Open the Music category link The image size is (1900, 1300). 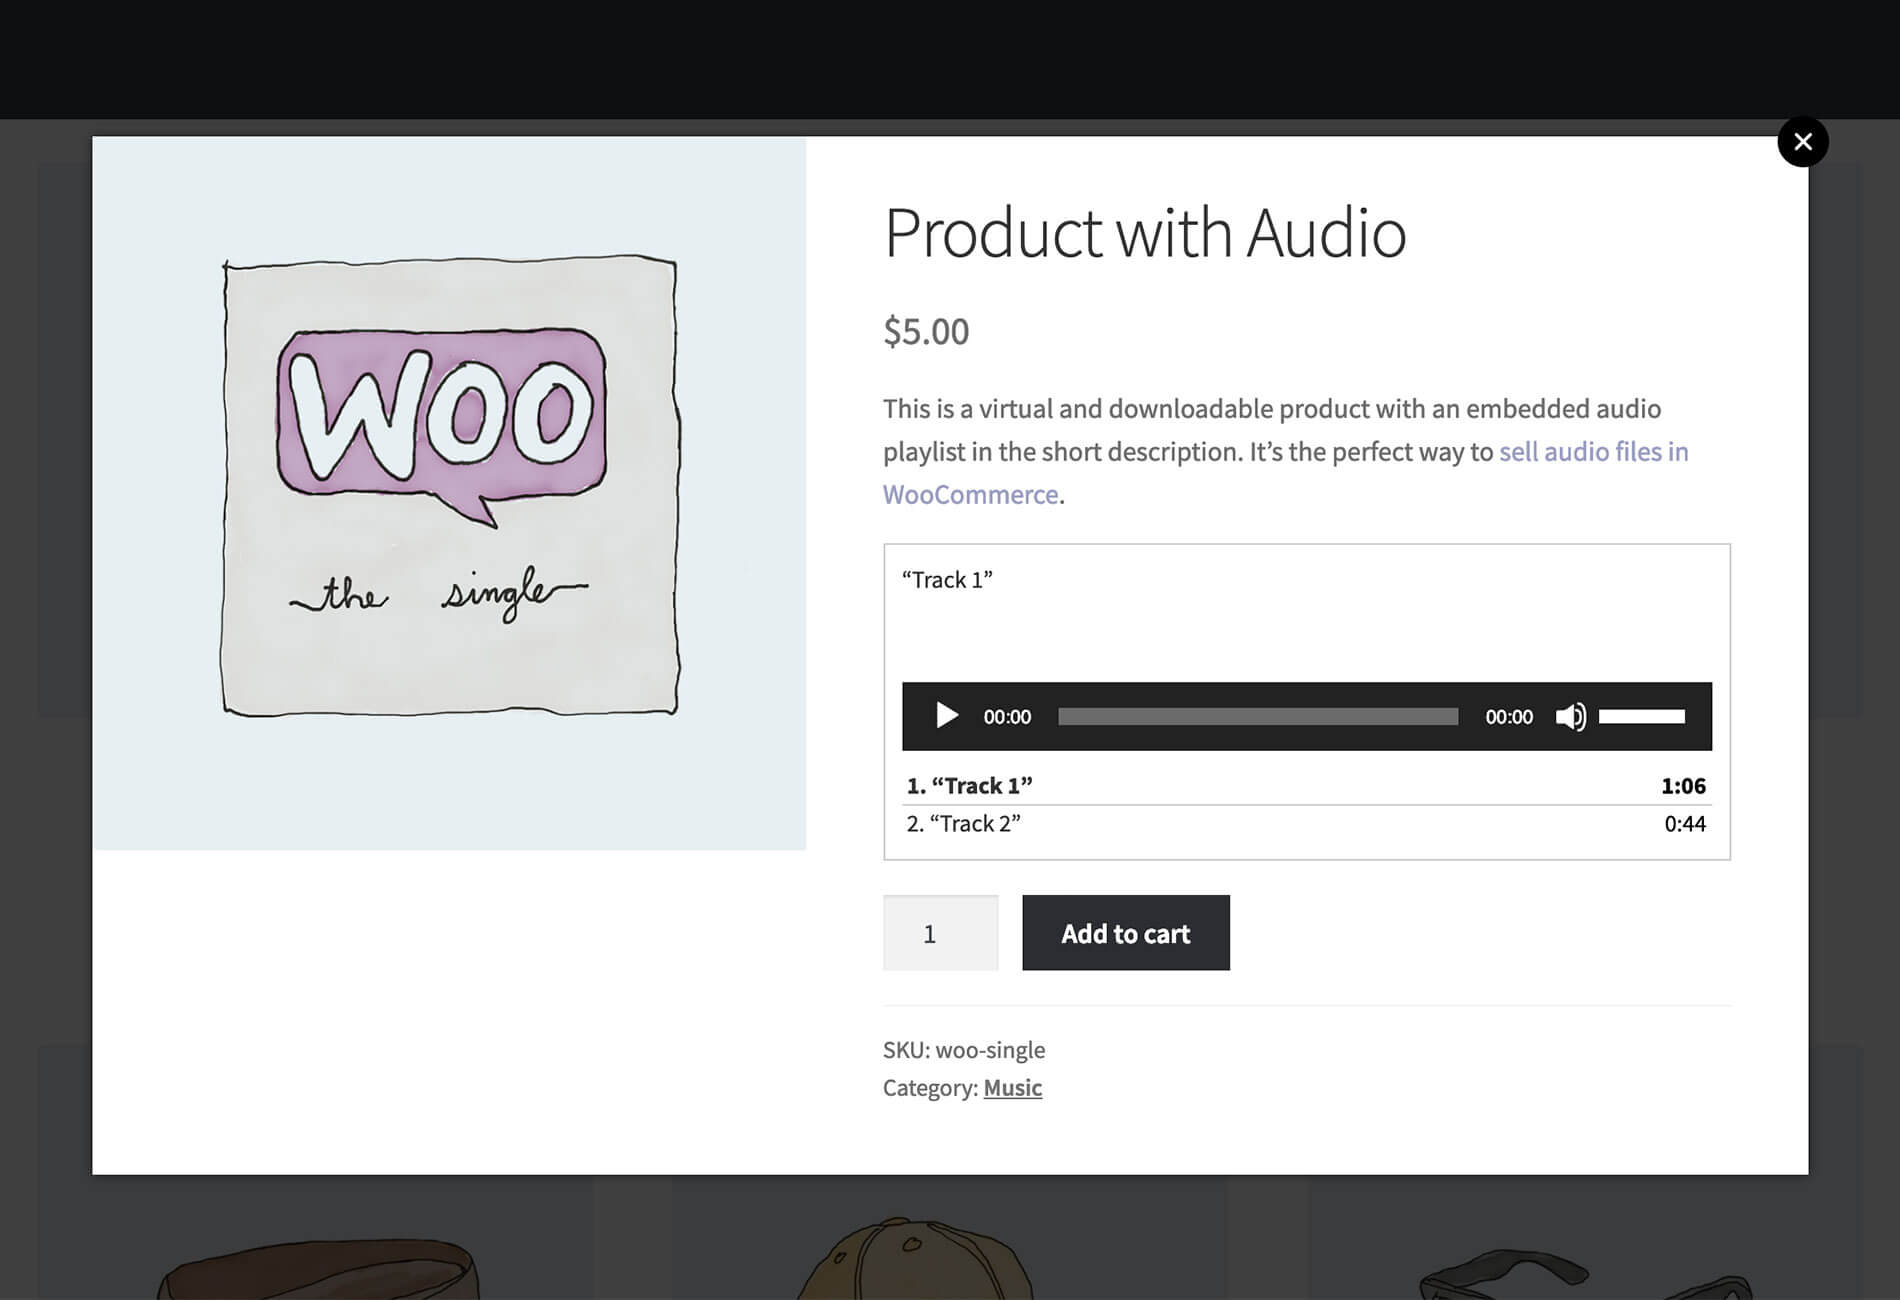pyautogui.click(x=1012, y=1088)
